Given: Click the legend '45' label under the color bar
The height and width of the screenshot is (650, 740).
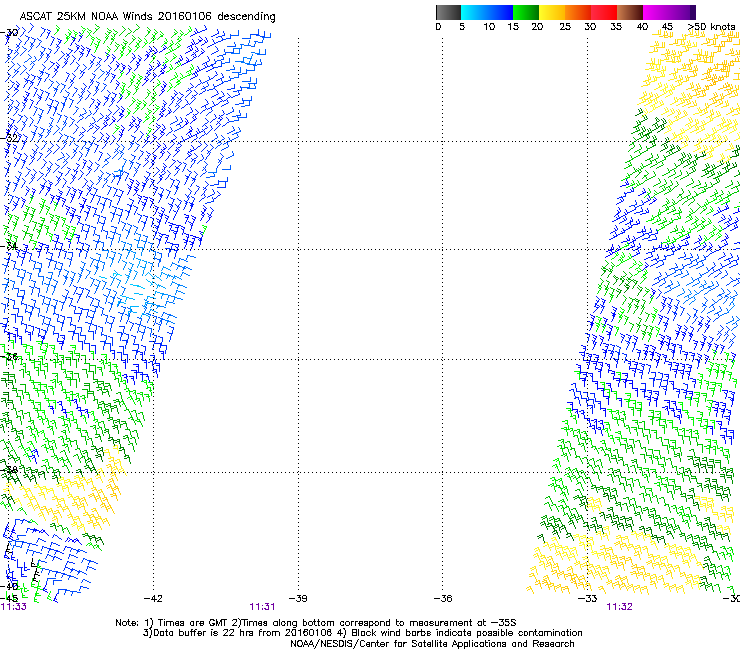Looking at the screenshot, I should (667, 27).
